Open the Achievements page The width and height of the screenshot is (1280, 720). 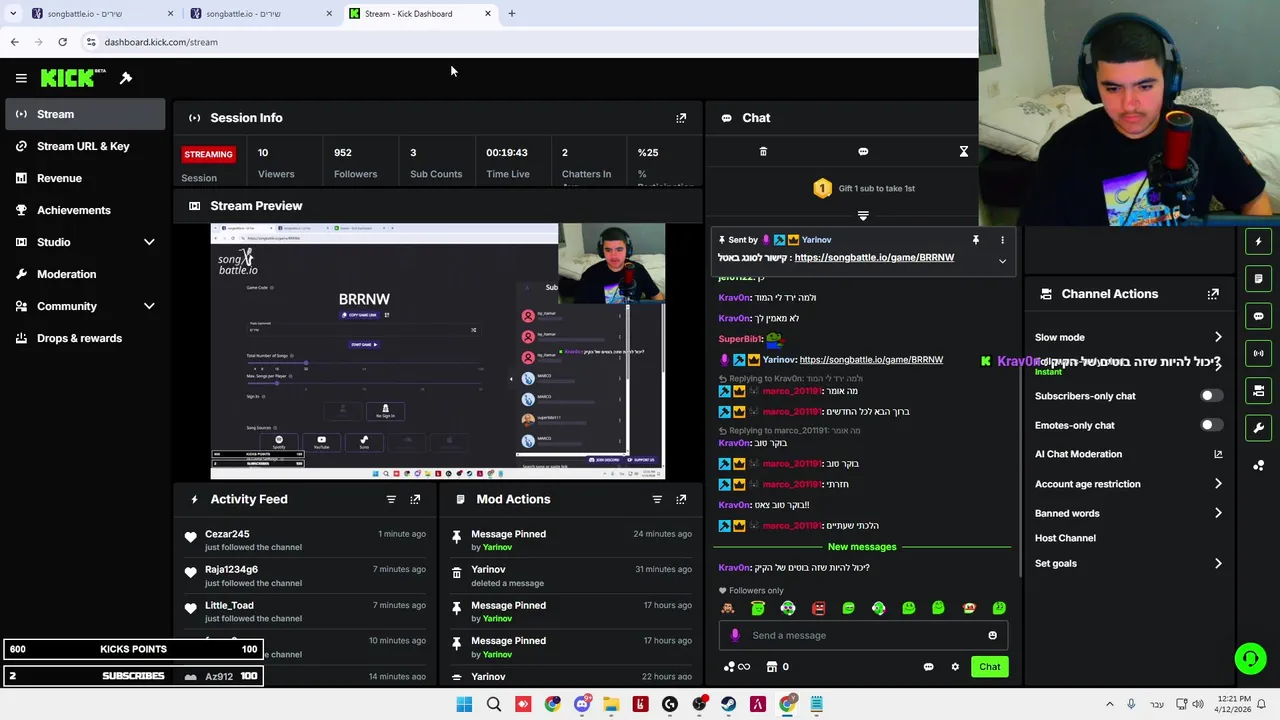85,210
